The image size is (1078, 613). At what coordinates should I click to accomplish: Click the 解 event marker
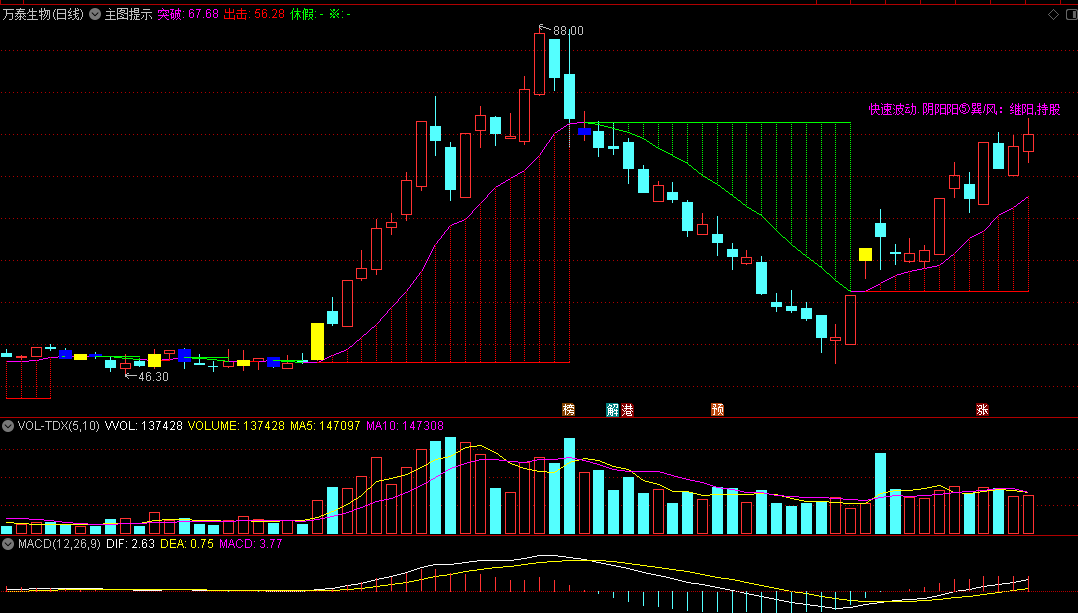click(613, 410)
